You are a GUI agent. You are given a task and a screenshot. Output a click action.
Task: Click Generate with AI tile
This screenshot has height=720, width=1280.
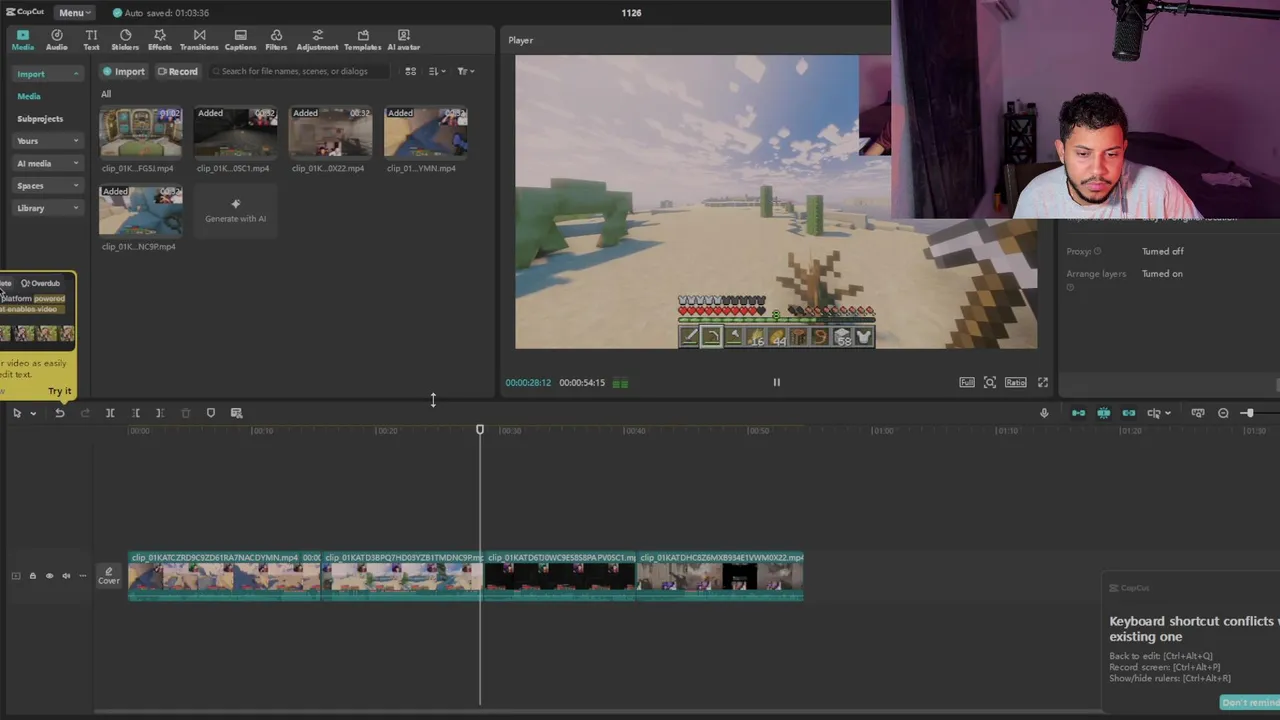[x=236, y=210]
